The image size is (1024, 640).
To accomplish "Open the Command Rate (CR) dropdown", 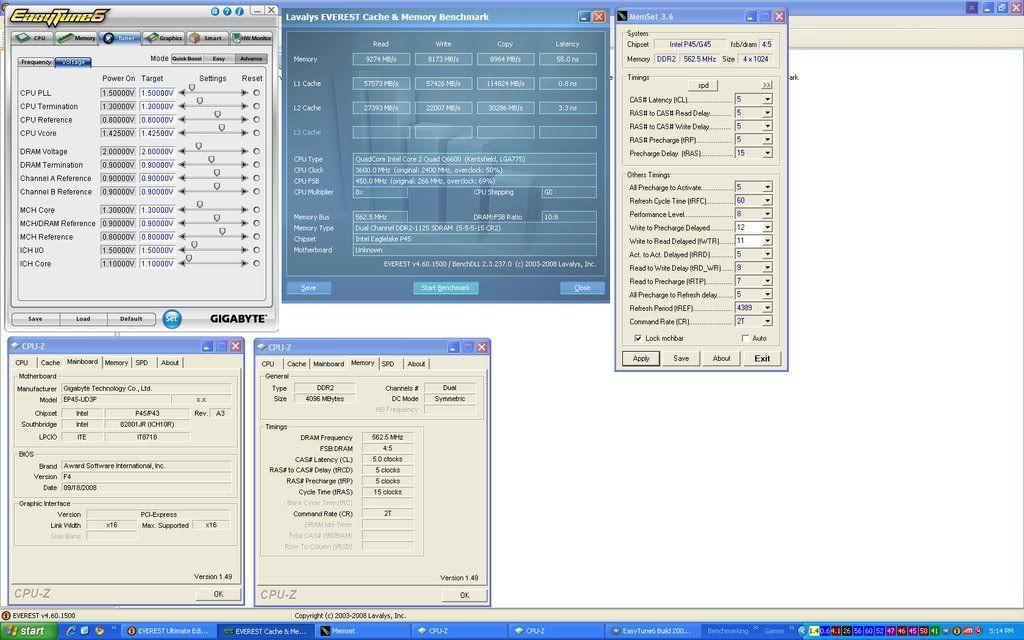I will (767, 321).
